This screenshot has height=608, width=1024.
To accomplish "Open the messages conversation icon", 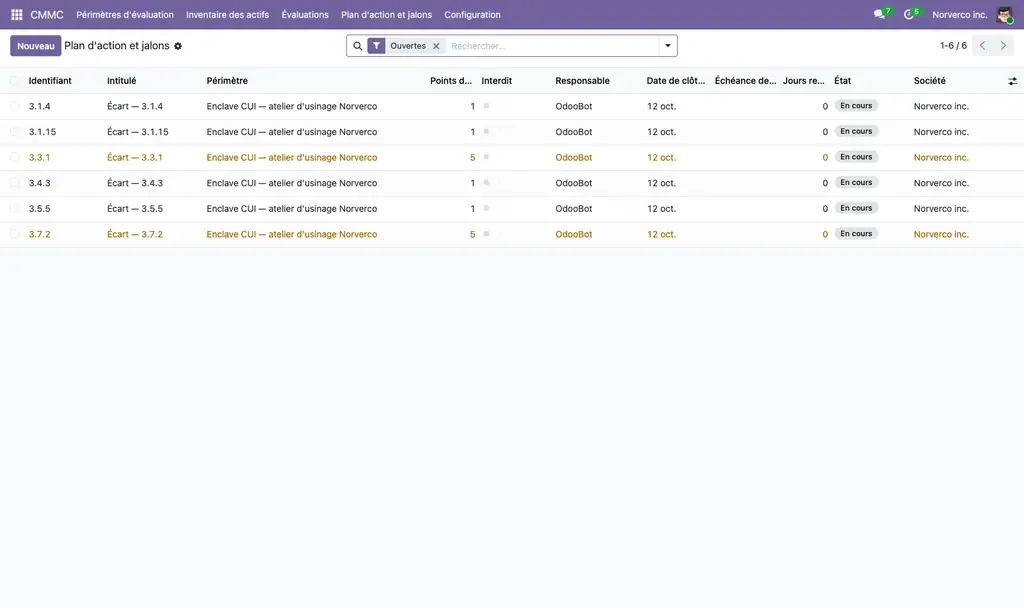I will click(879, 14).
